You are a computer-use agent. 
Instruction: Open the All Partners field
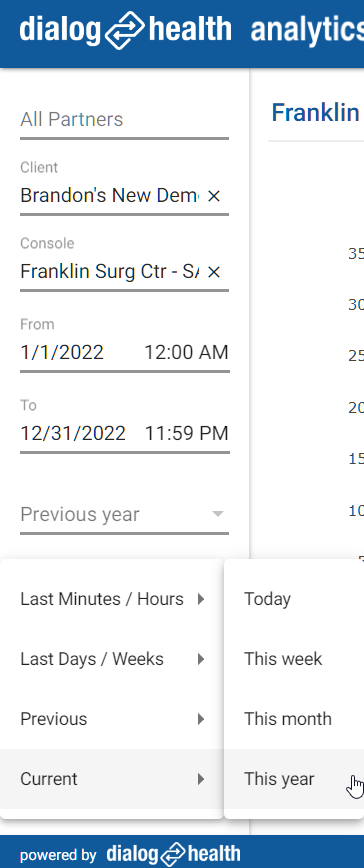click(124, 120)
